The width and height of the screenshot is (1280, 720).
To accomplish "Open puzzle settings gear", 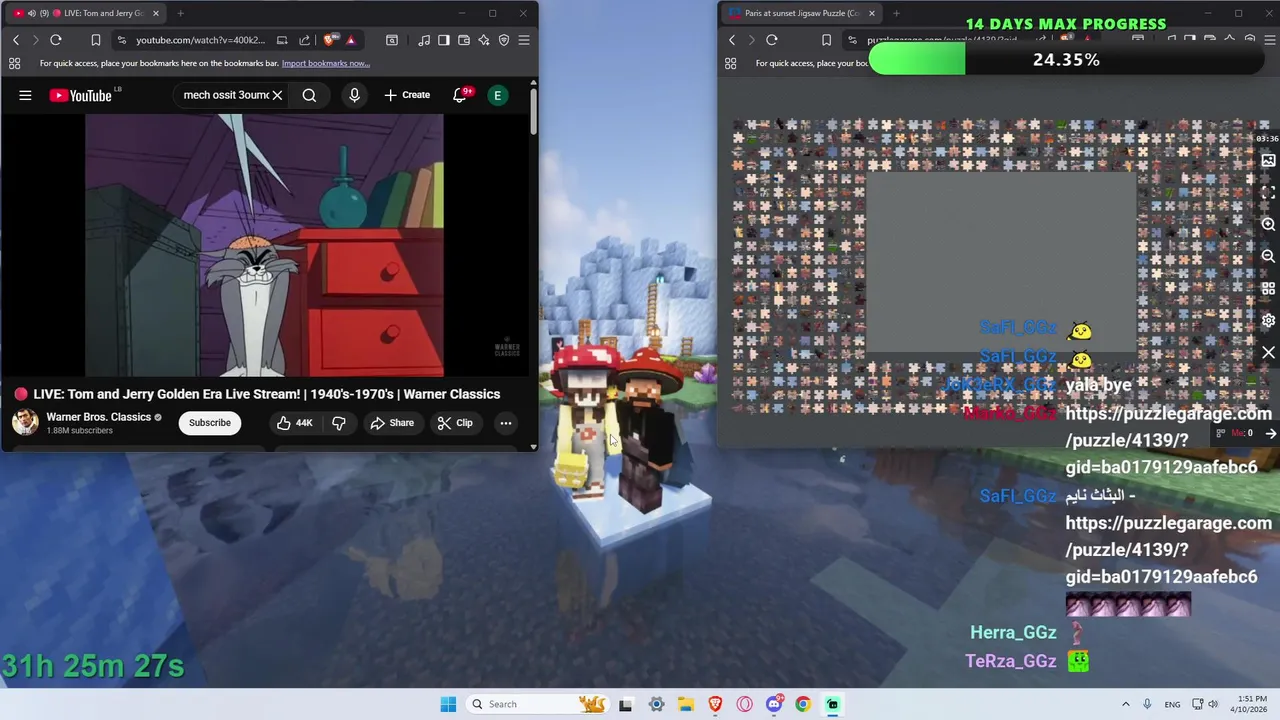I will (x=1268, y=321).
